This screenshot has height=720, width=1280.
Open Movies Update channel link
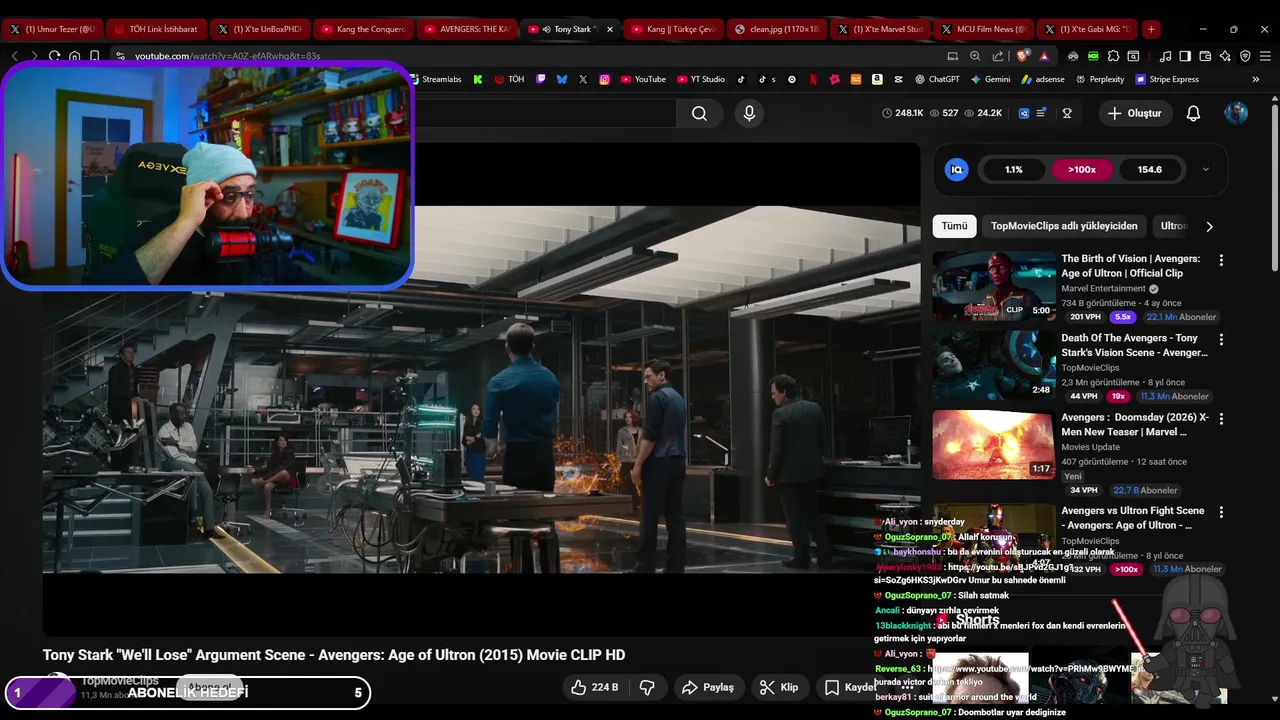pos(1090,447)
